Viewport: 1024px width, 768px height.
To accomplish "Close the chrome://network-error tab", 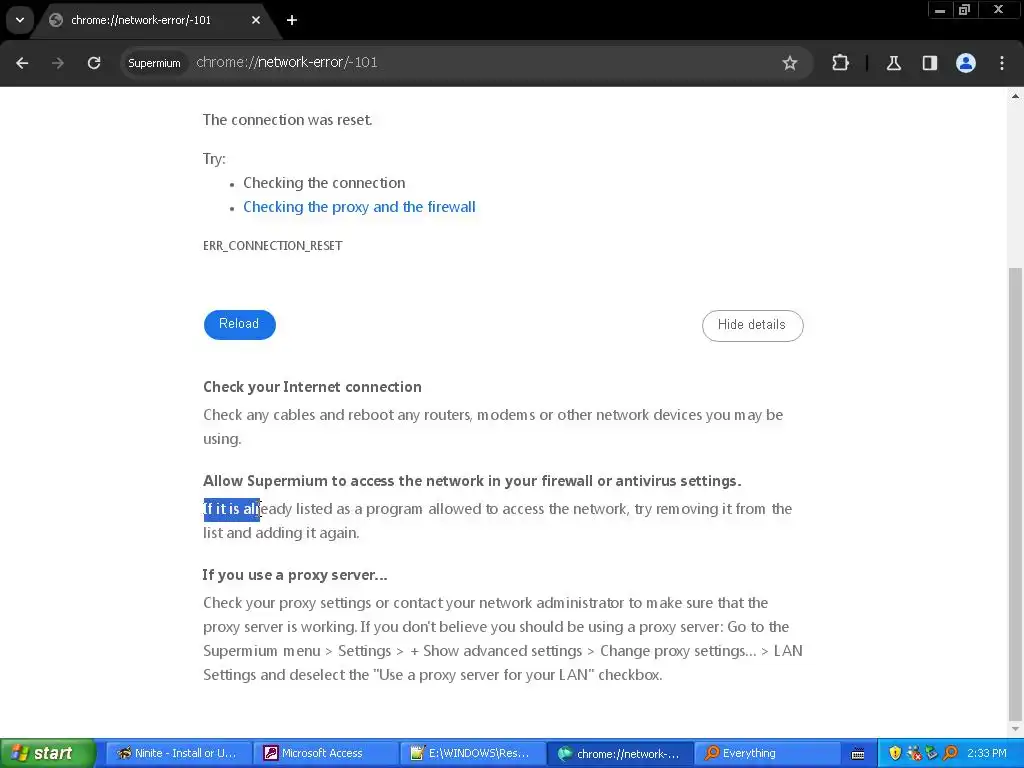I will point(256,20).
